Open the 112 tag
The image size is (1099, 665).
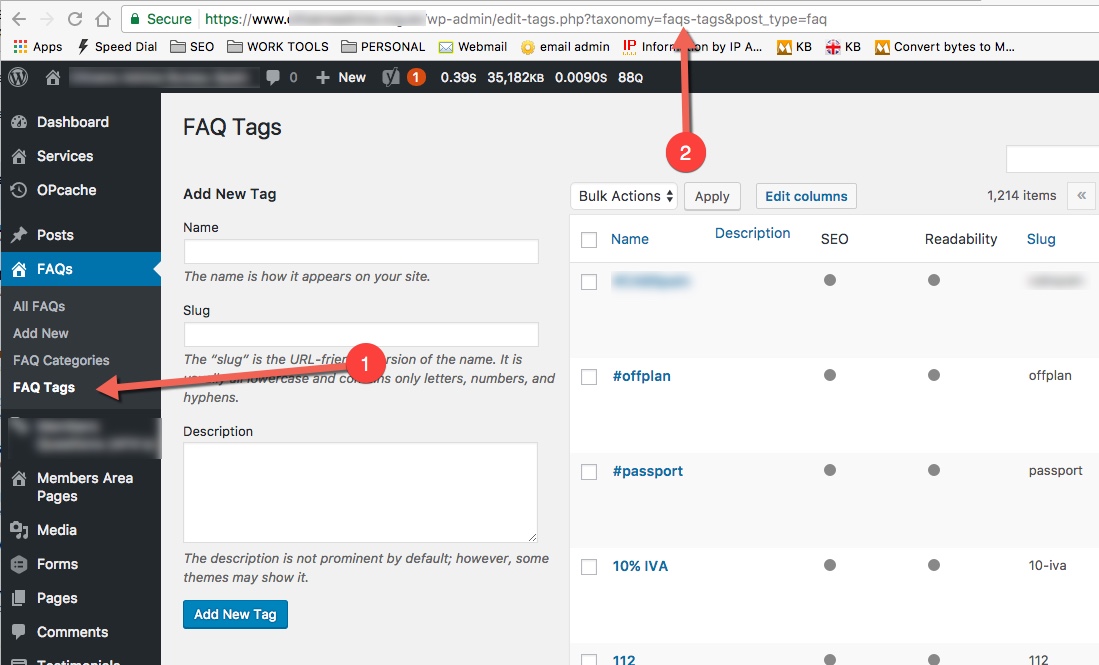624,659
